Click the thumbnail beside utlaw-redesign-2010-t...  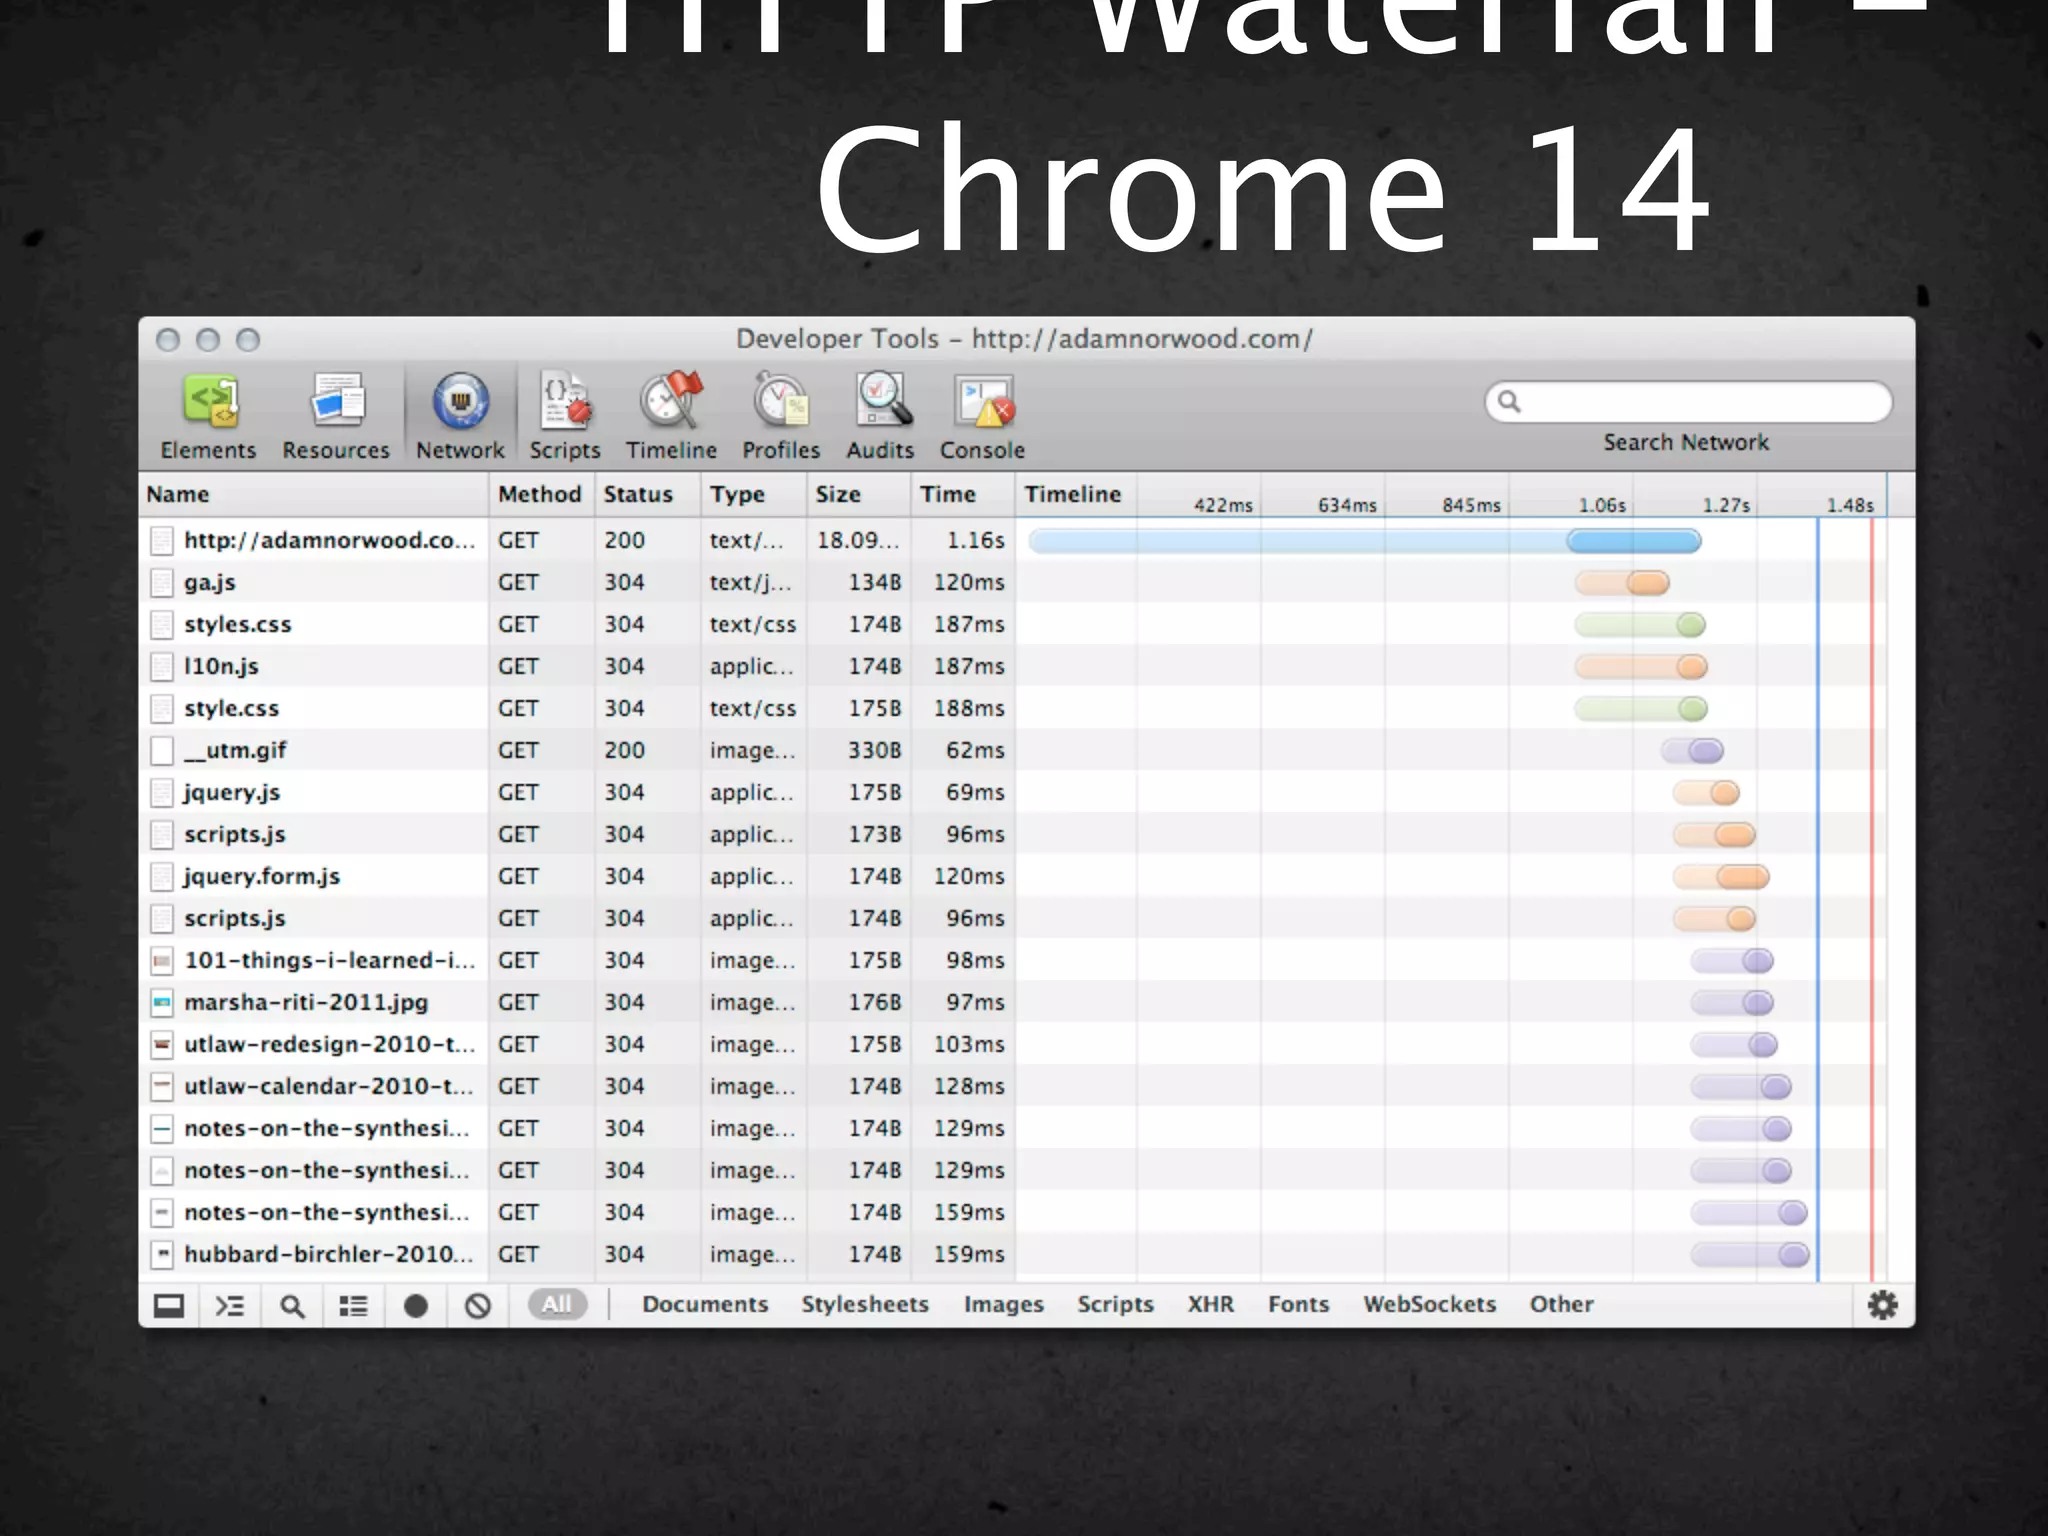point(162,1044)
